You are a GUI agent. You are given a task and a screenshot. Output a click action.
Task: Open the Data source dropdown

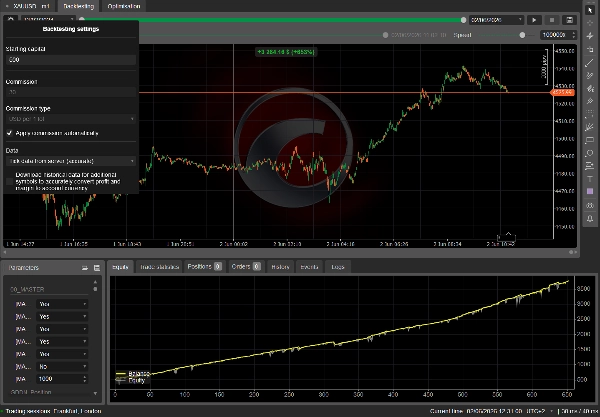71,161
